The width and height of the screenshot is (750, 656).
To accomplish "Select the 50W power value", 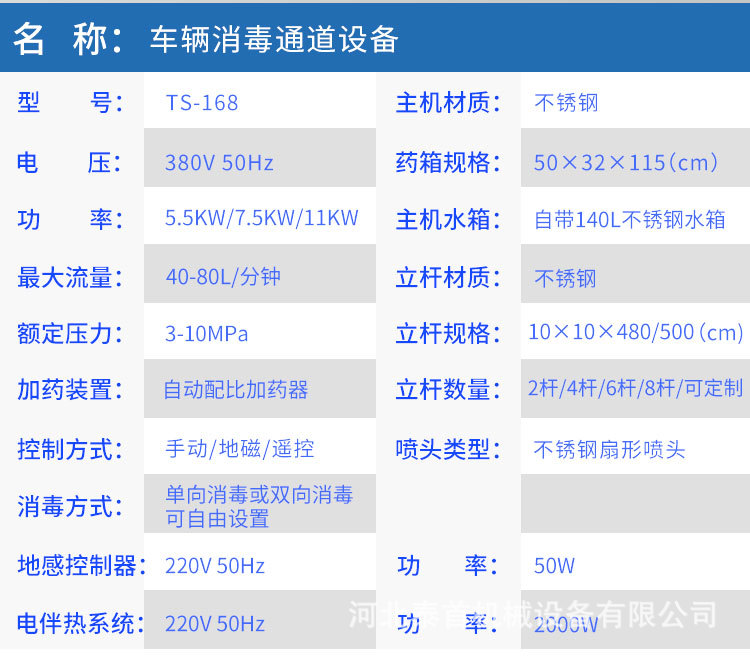I will click(x=554, y=566).
